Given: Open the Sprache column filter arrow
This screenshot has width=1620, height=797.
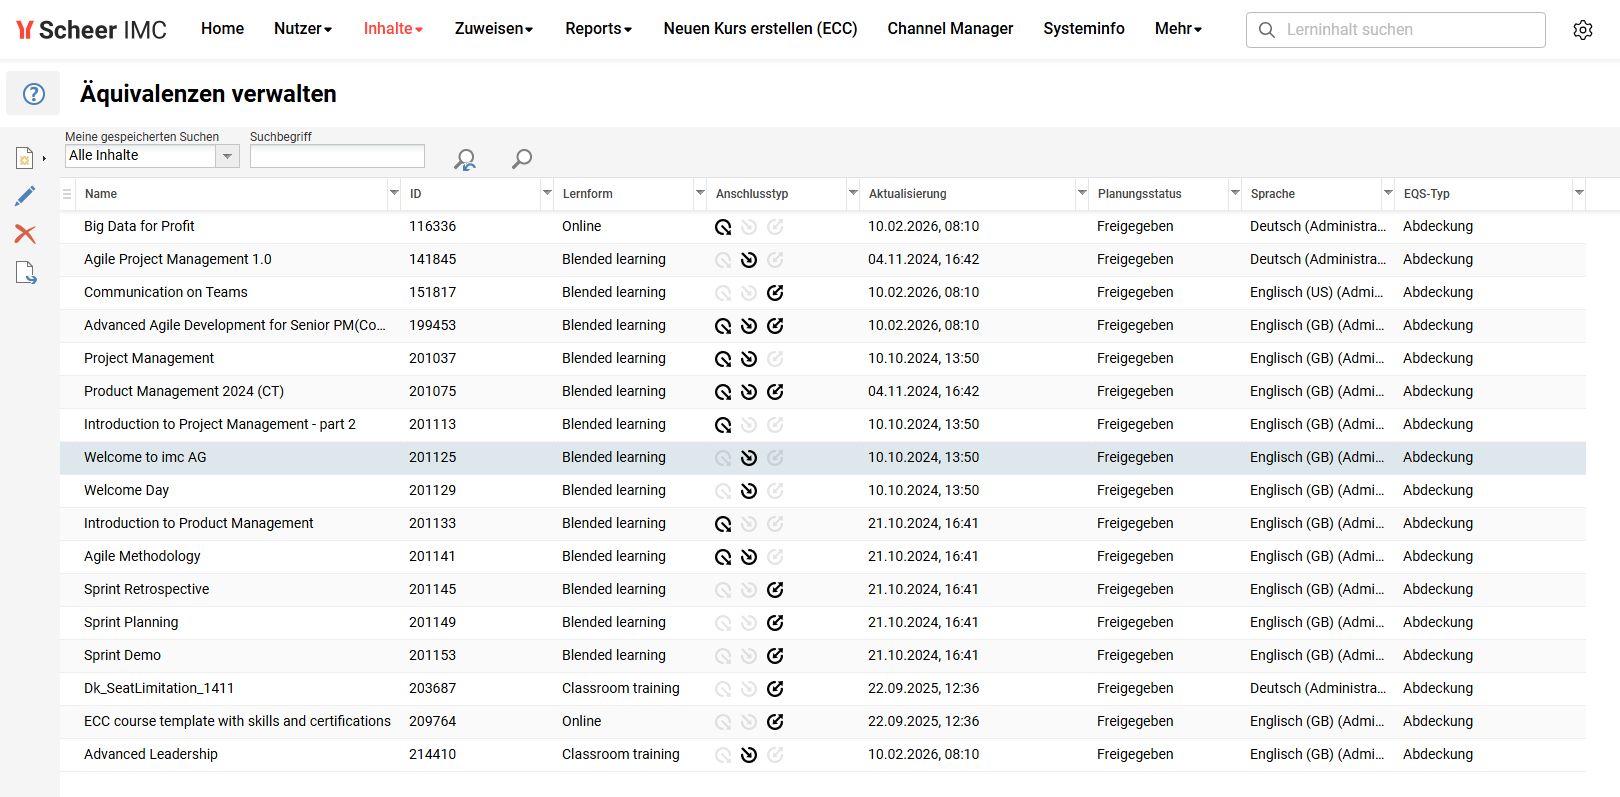Looking at the screenshot, I should click(x=1388, y=193).
